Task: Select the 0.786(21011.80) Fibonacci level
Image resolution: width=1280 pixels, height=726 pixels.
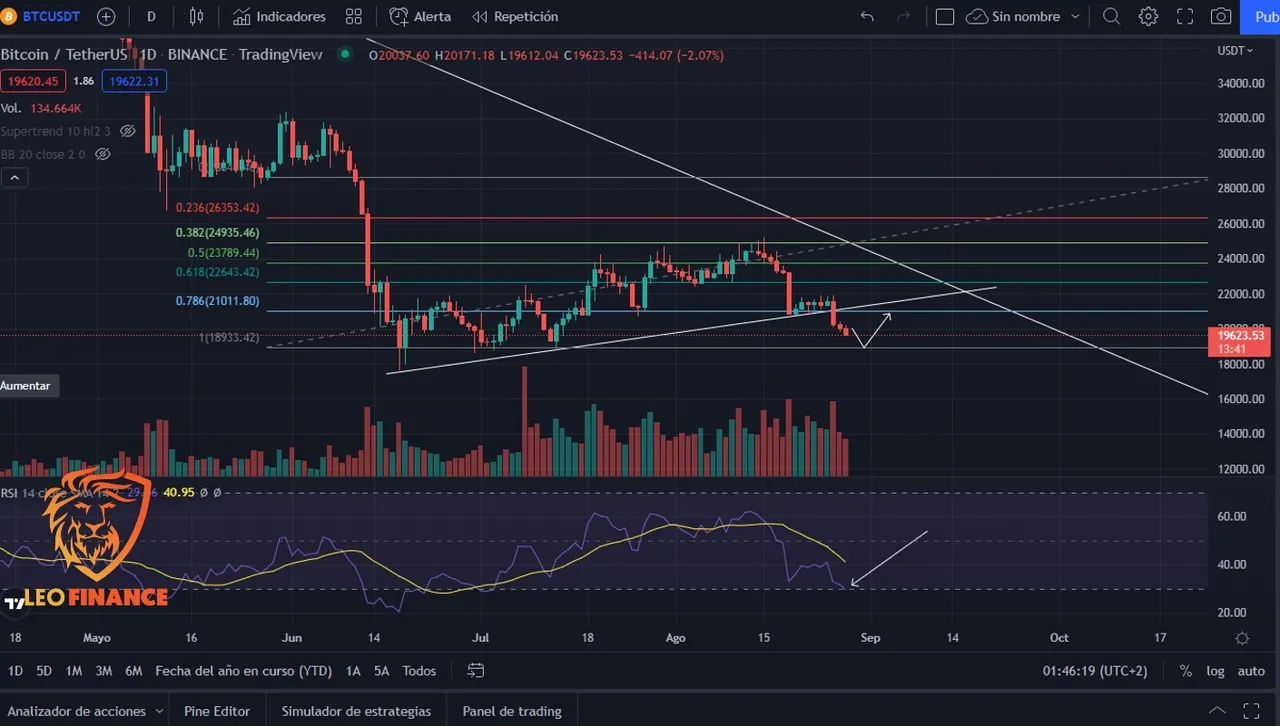Action: tap(217, 300)
